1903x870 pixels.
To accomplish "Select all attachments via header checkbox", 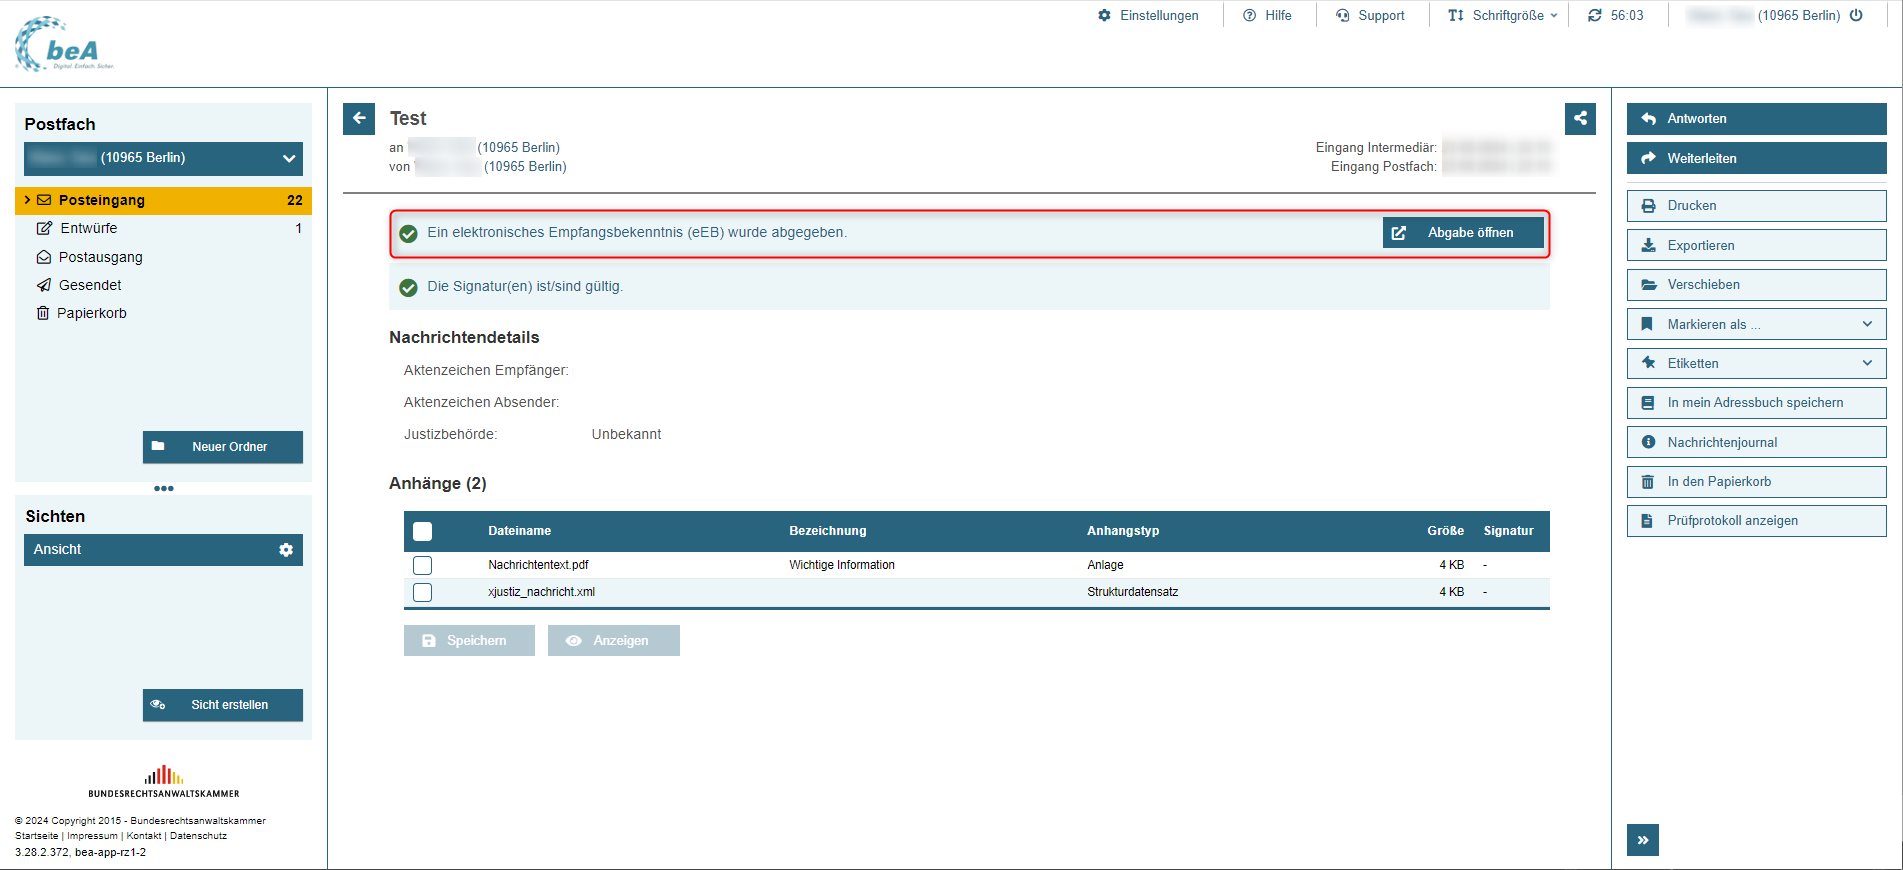I will point(423,531).
